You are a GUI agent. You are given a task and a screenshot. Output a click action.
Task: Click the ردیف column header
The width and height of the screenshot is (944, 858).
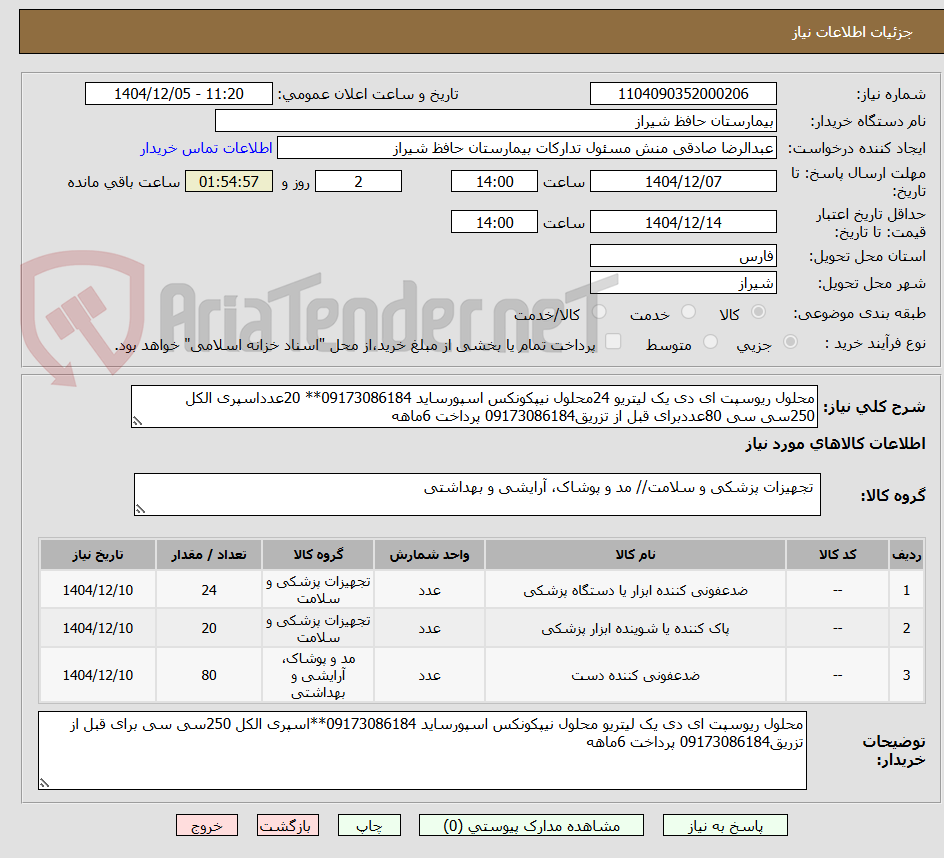(907, 555)
